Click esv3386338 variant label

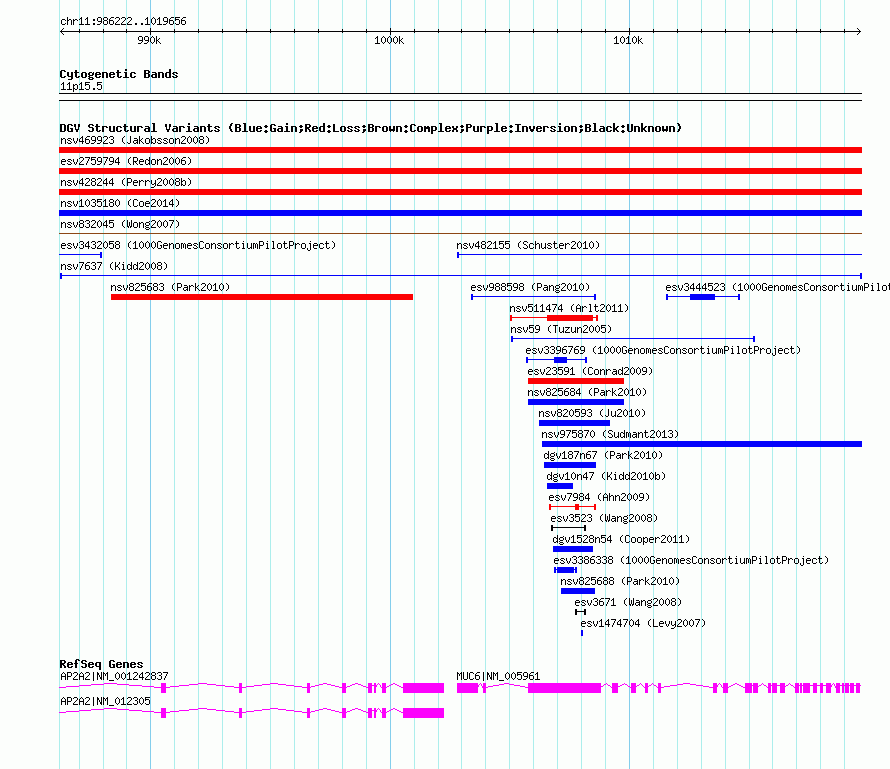691,560
